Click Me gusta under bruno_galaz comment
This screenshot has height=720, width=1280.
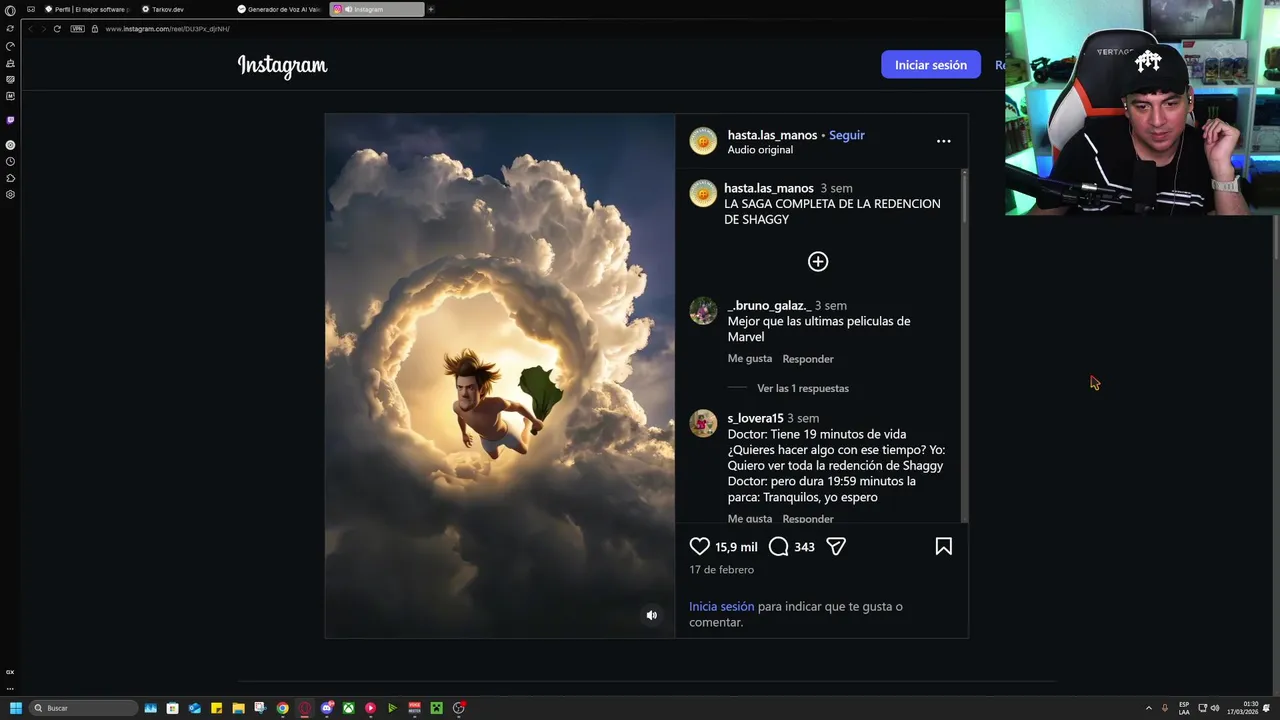(750, 359)
